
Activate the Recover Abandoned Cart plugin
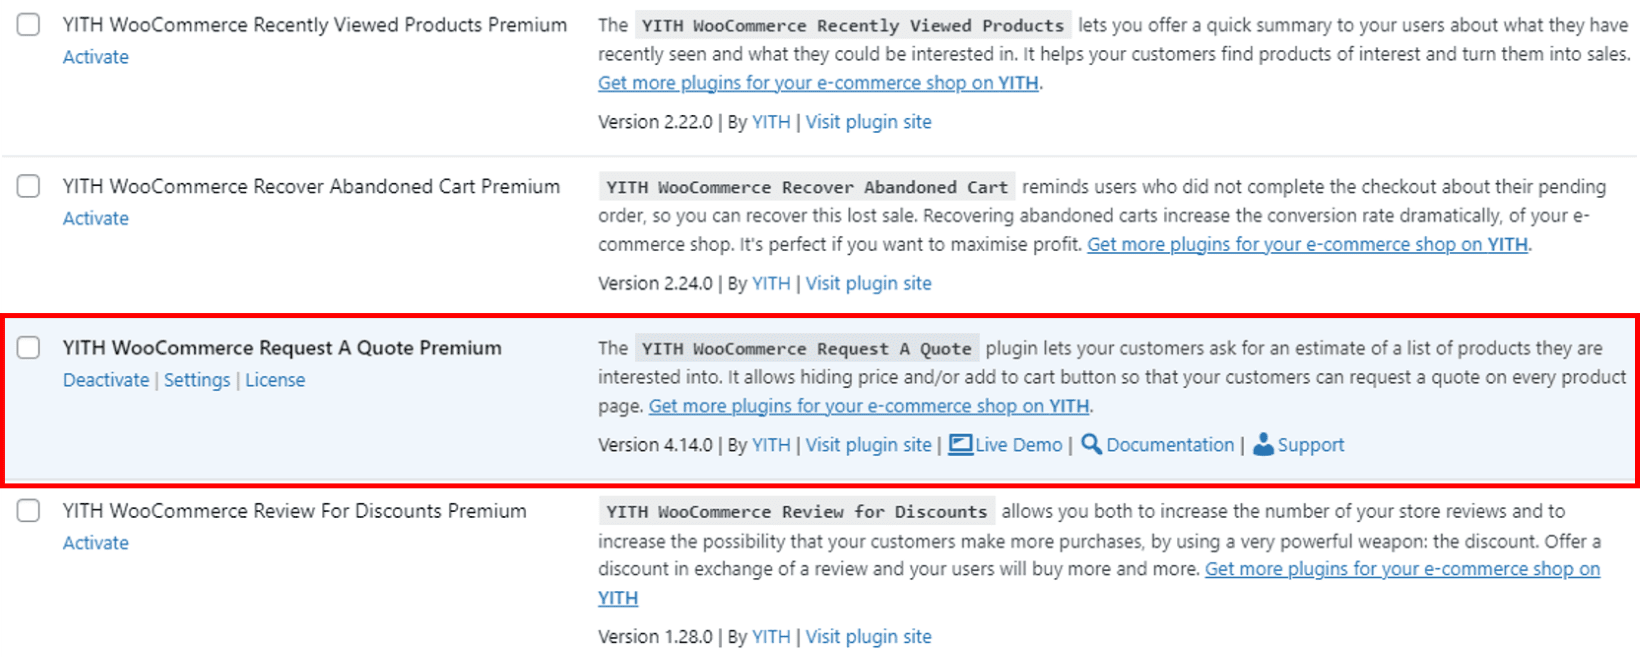point(95,218)
